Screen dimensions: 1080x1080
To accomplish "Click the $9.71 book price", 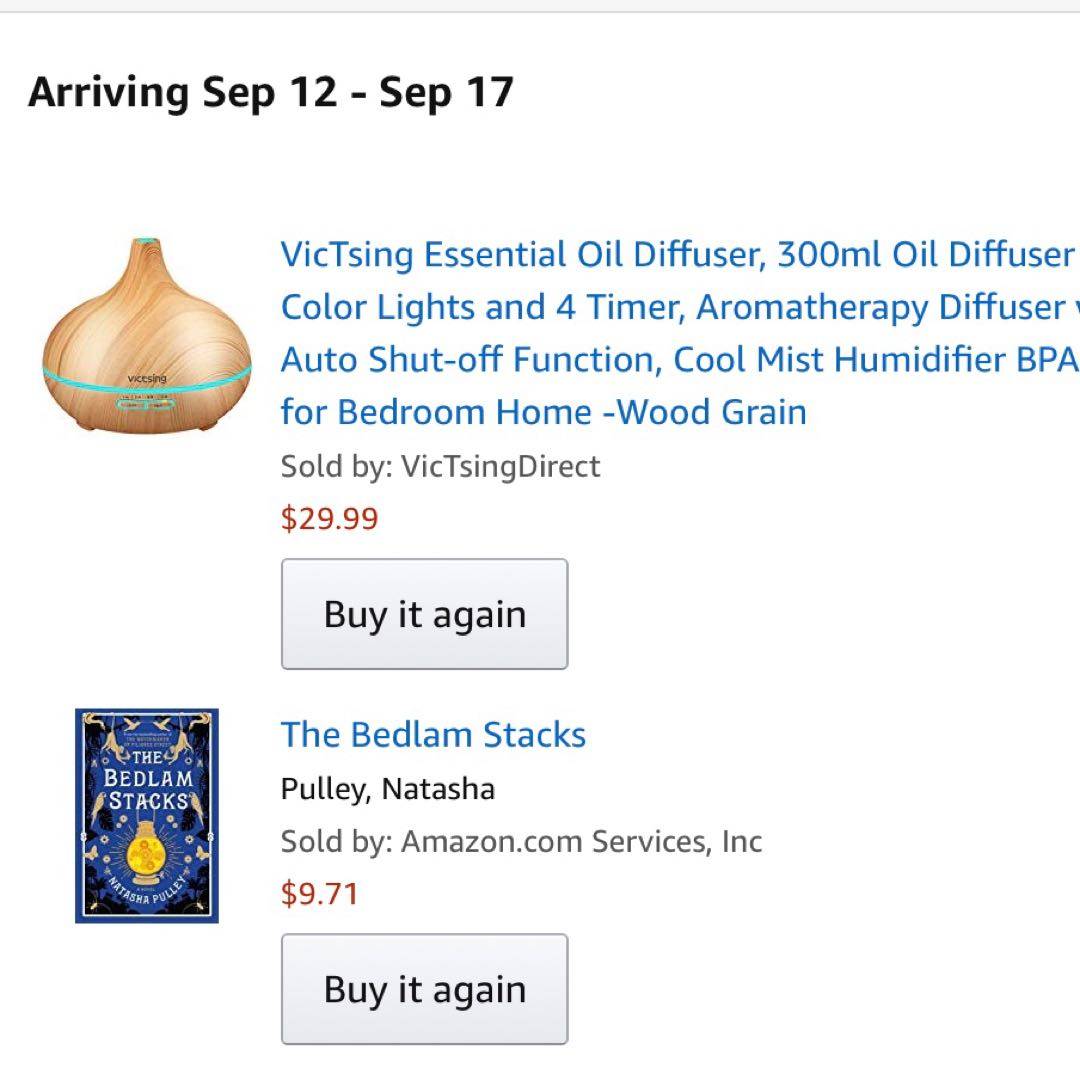I will [x=319, y=893].
